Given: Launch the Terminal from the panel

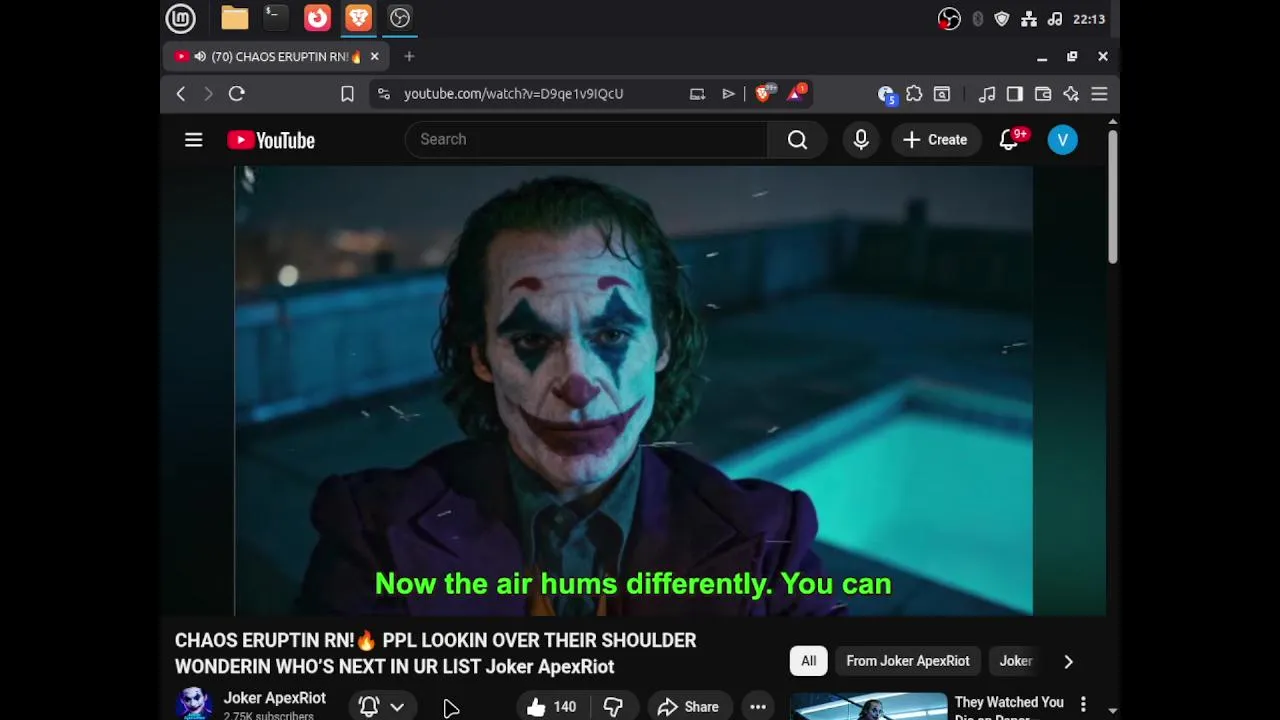Looking at the screenshot, I should [276, 18].
